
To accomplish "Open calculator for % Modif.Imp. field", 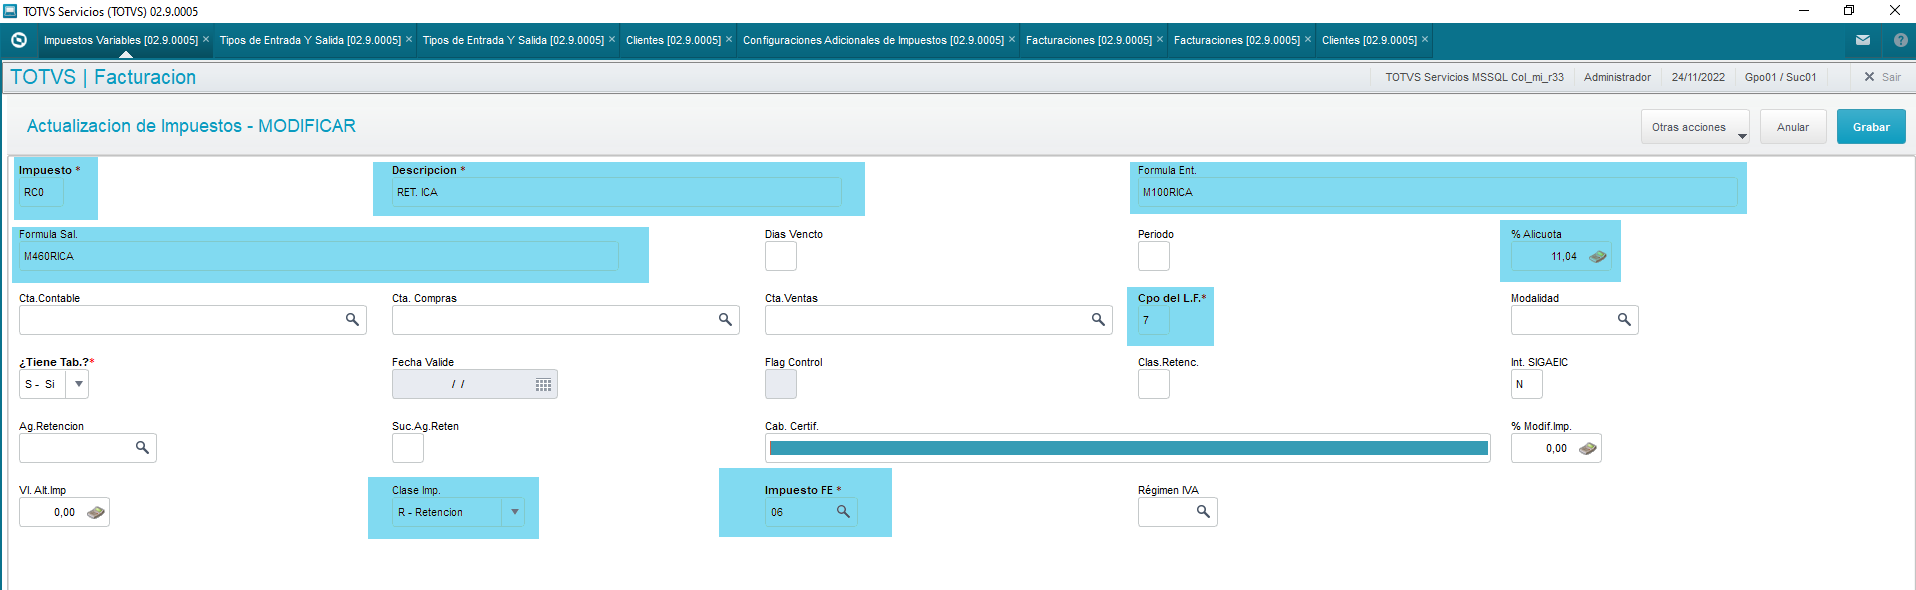I will [1587, 449].
